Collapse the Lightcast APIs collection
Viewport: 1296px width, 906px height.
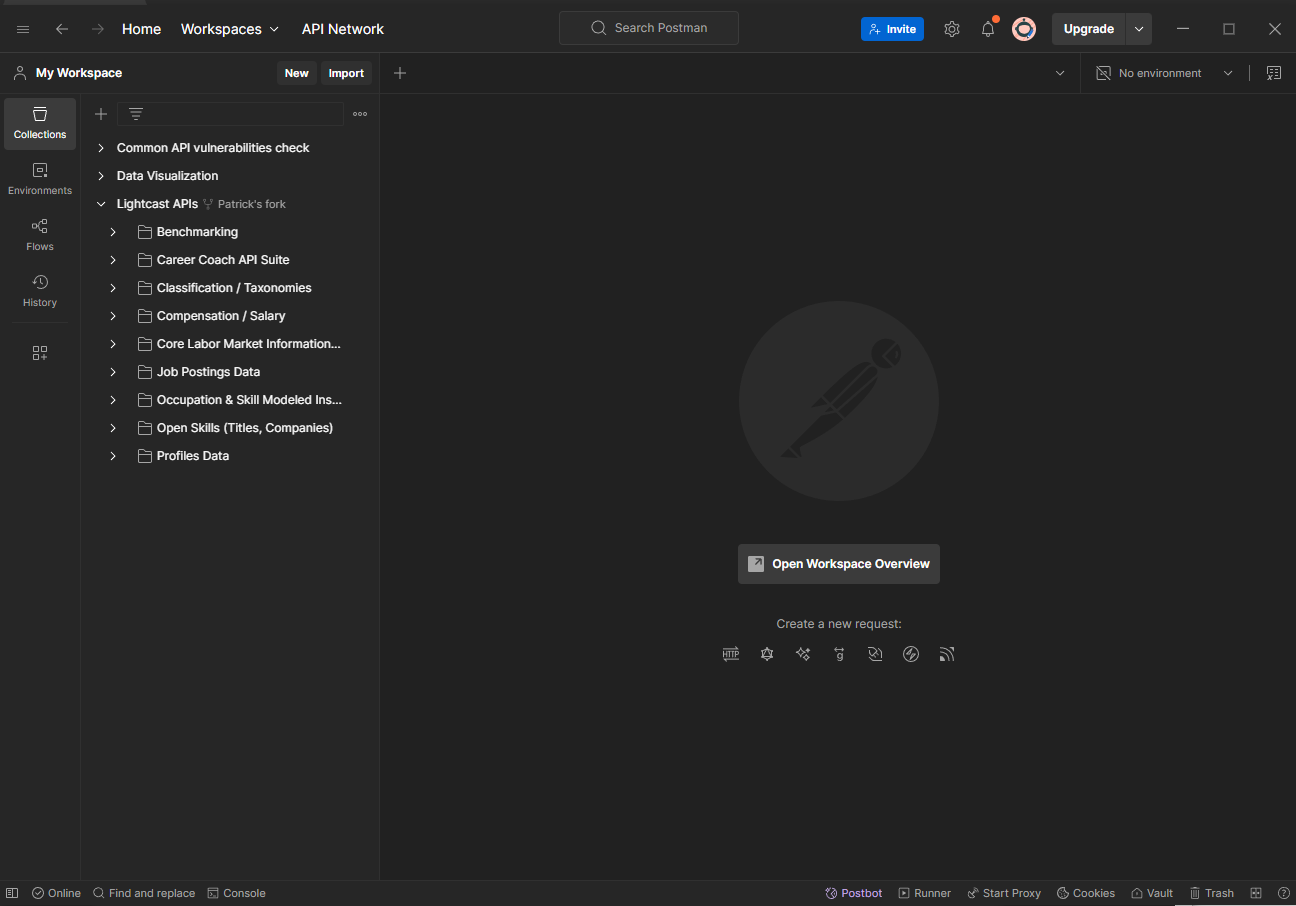coord(101,204)
